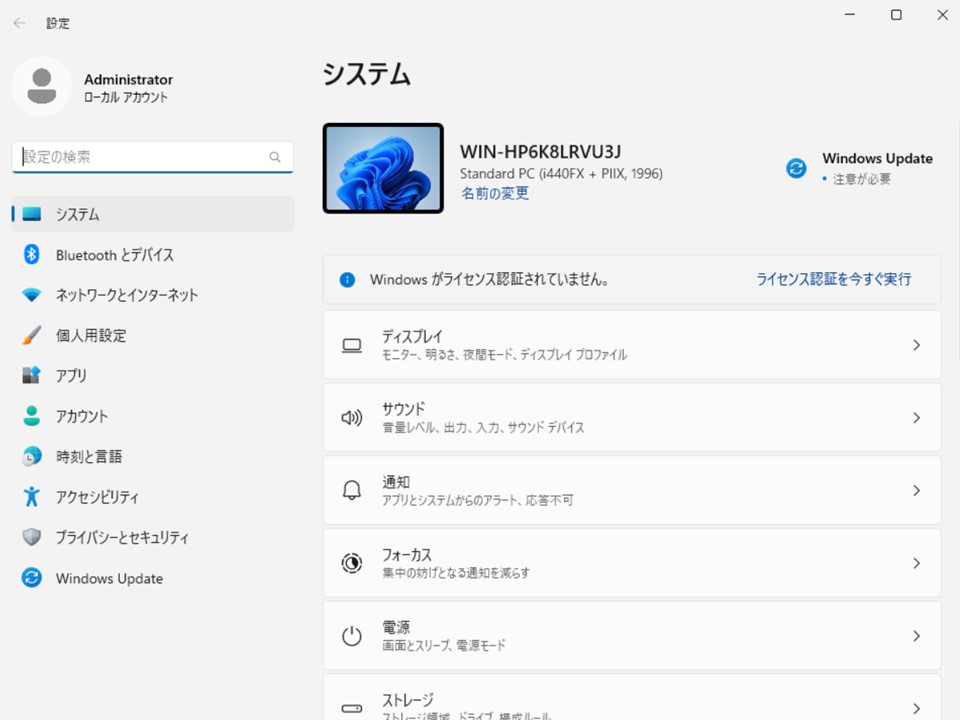Click the 設定の検索 search field
960x720 pixels.
point(152,157)
